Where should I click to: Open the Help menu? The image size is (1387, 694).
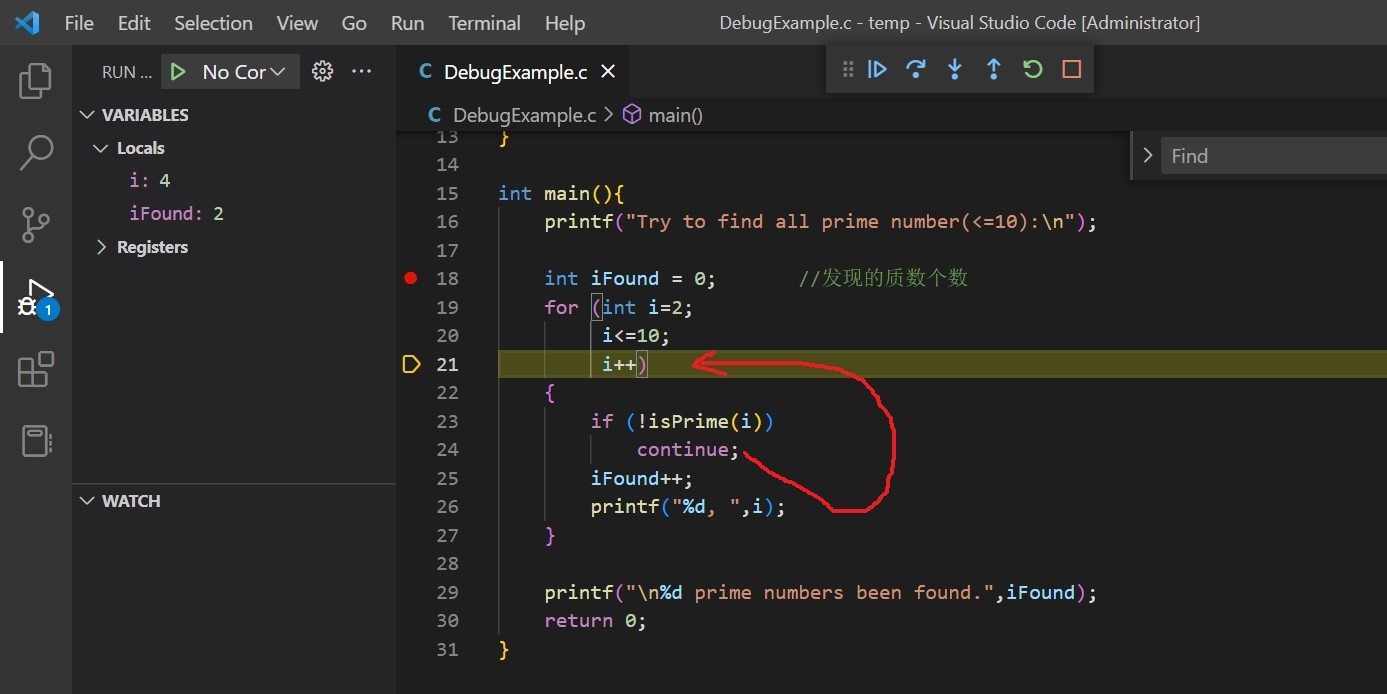click(x=565, y=23)
